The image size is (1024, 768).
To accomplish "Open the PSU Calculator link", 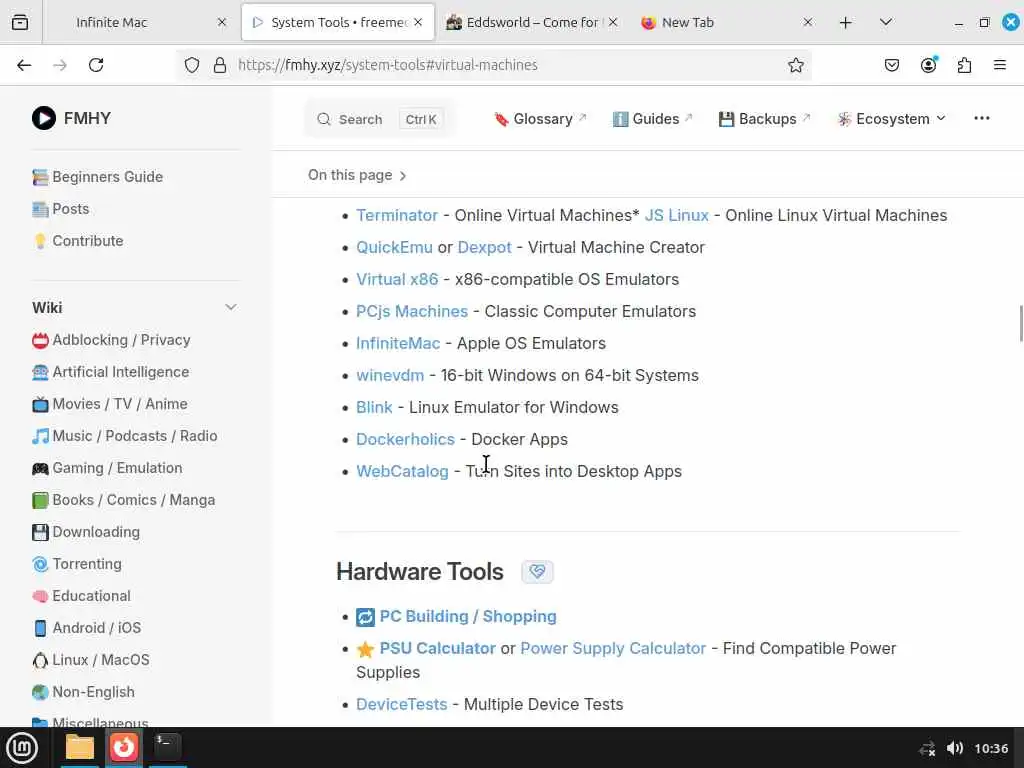I will (438, 648).
